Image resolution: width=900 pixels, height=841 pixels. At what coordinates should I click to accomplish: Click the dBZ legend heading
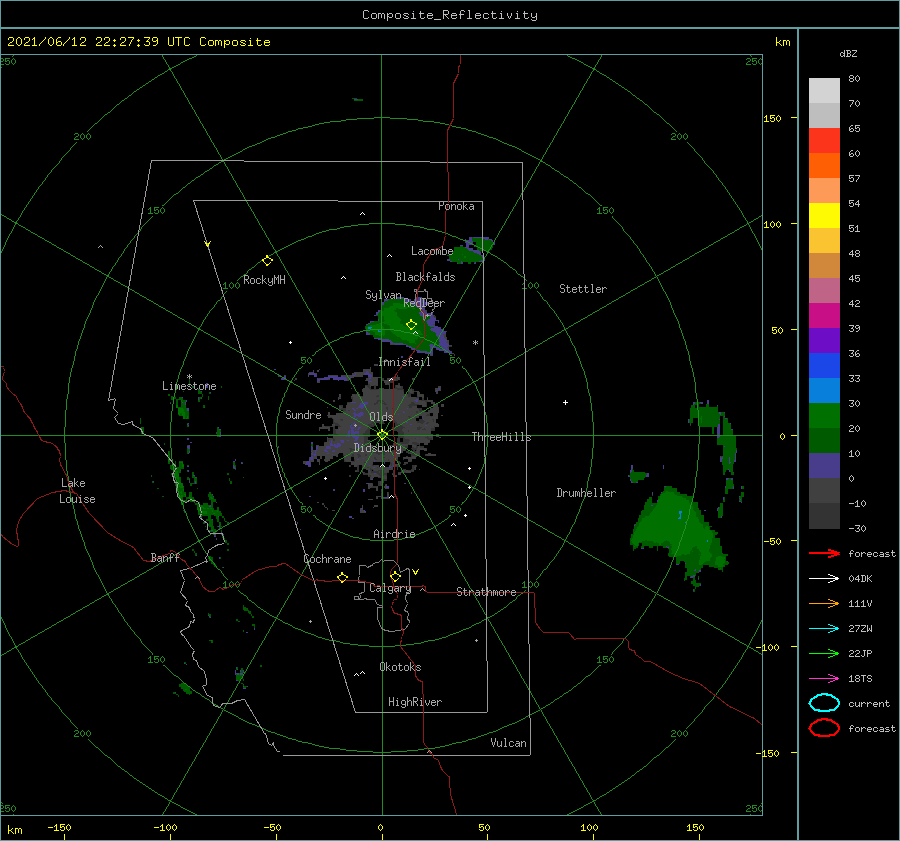pos(848,53)
